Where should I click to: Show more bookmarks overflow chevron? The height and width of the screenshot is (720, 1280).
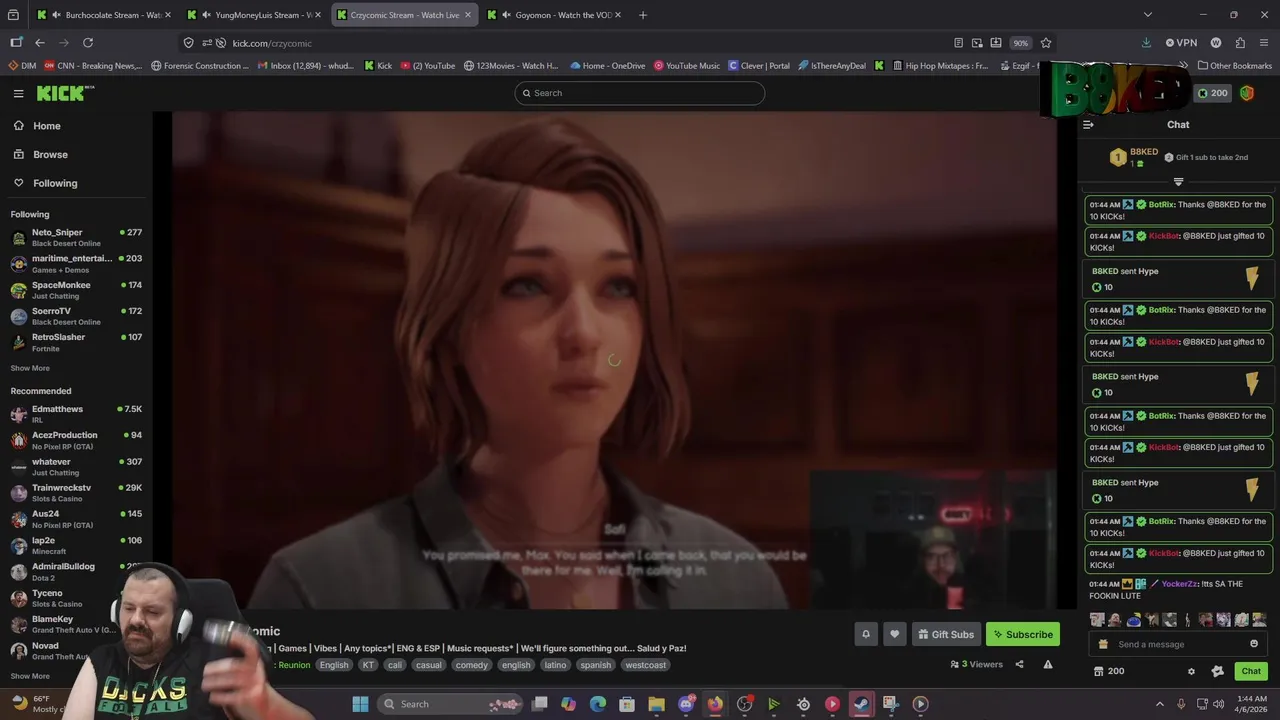pos(1185,66)
